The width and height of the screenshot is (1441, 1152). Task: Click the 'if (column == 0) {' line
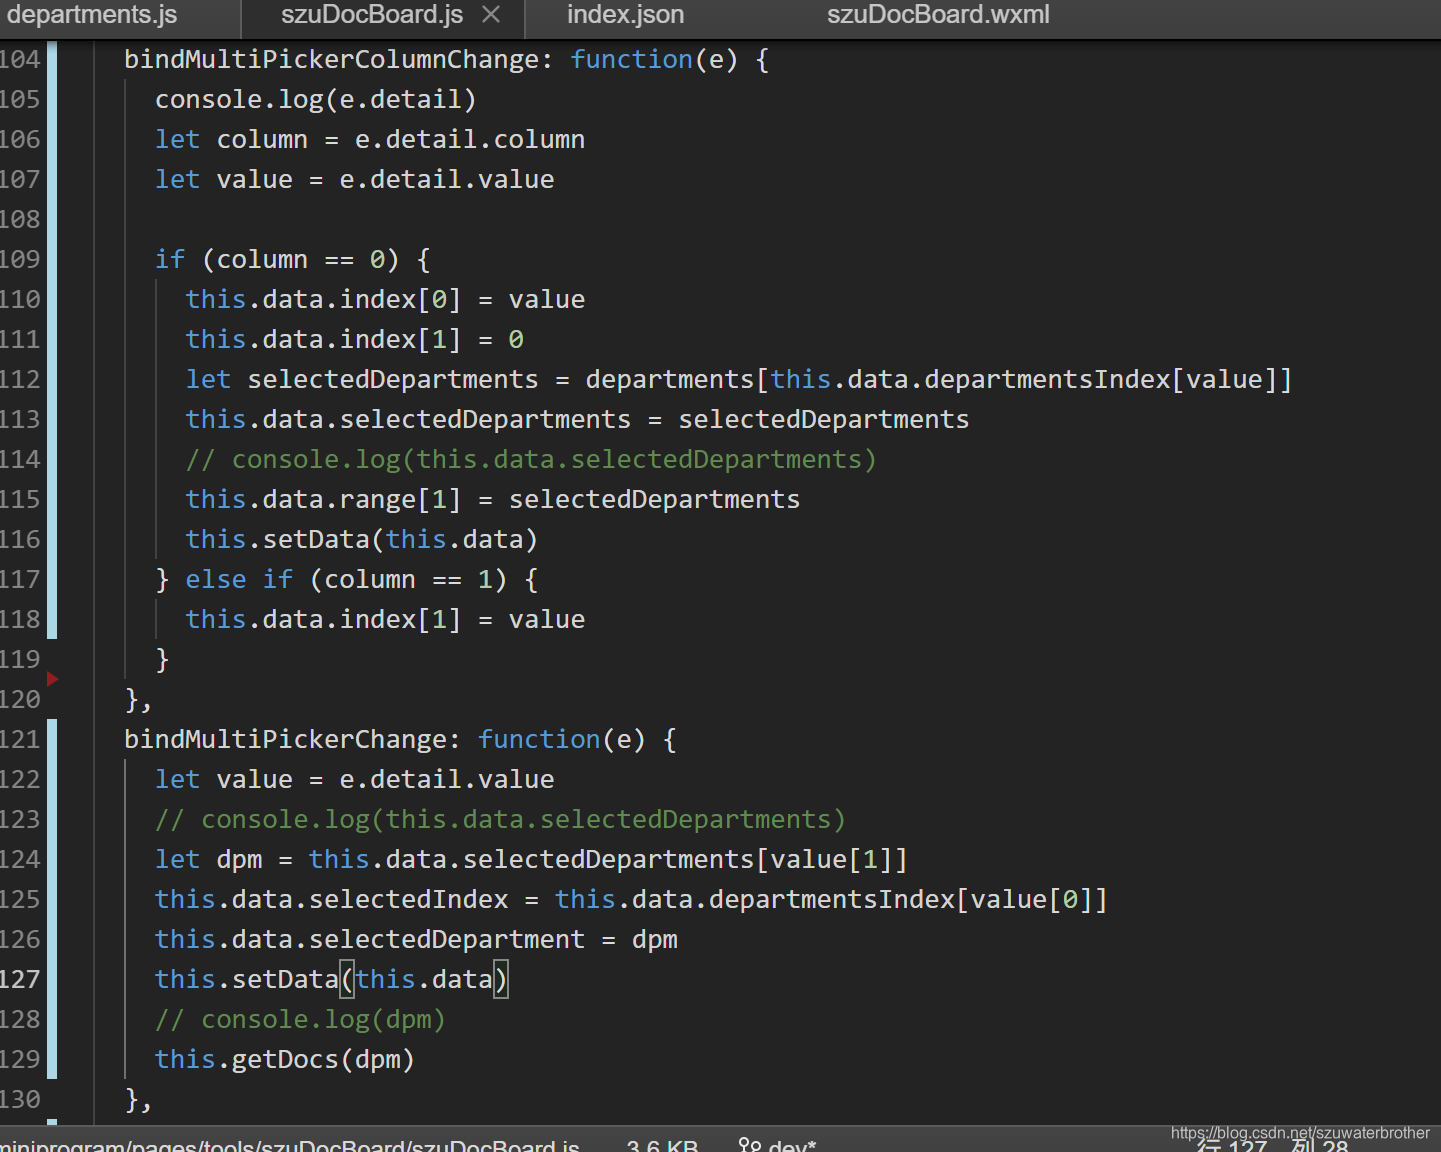293,259
